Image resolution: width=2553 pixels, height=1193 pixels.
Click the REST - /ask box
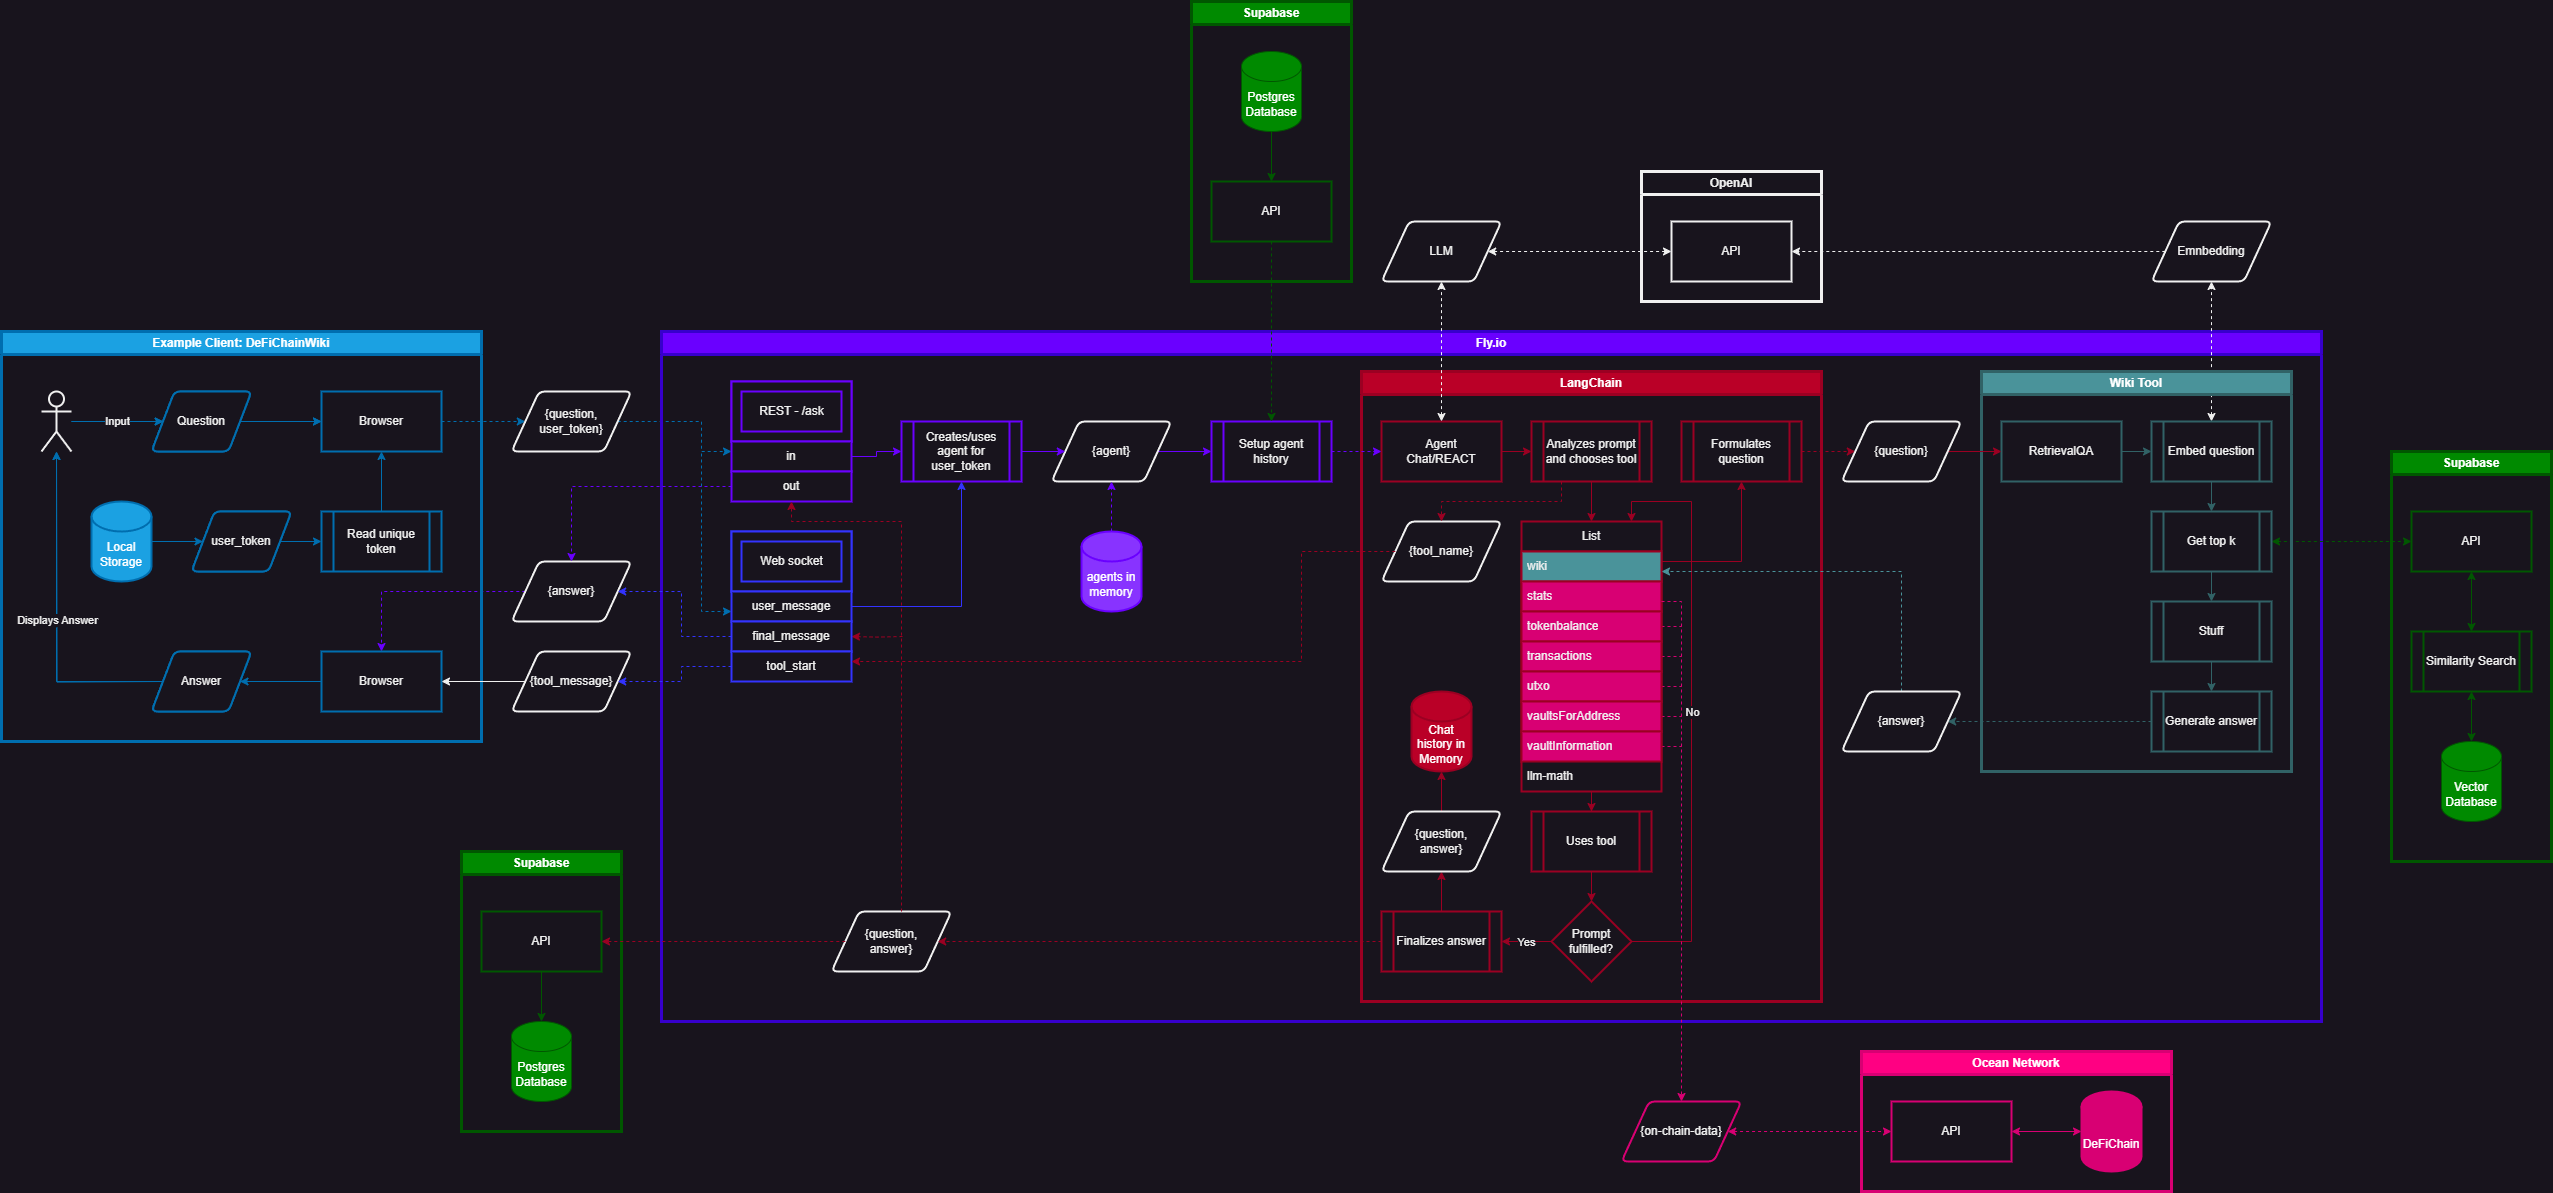(x=791, y=411)
